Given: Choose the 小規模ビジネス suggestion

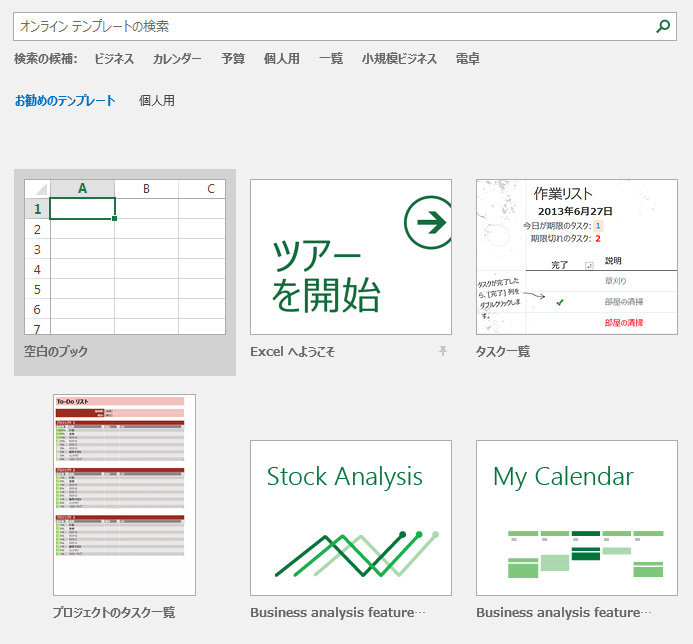Looking at the screenshot, I should [x=399, y=58].
